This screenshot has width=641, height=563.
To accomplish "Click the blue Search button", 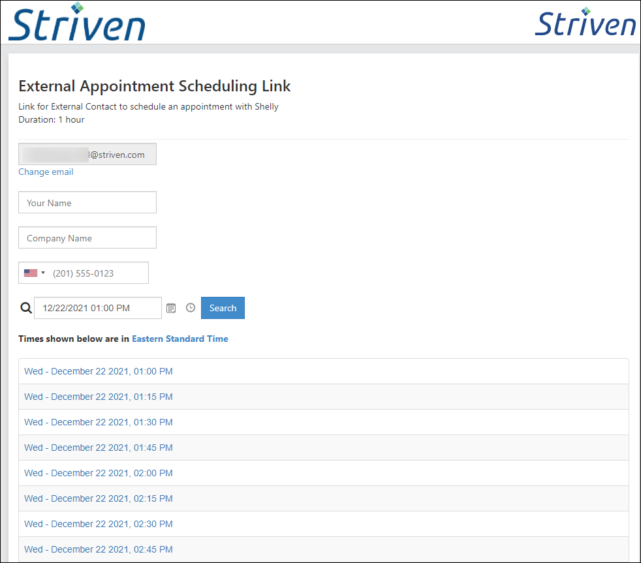I will click(223, 308).
